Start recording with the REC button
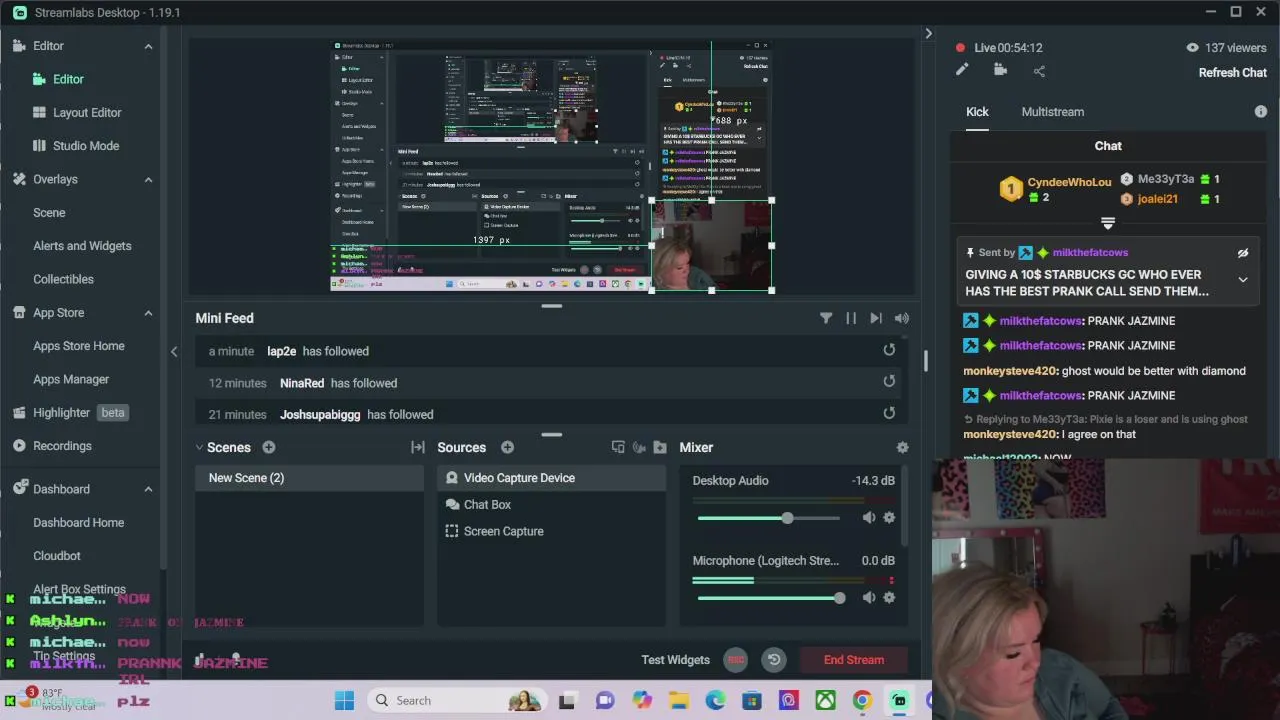Image resolution: width=1280 pixels, height=720 pixels. [x=736, y=660]
